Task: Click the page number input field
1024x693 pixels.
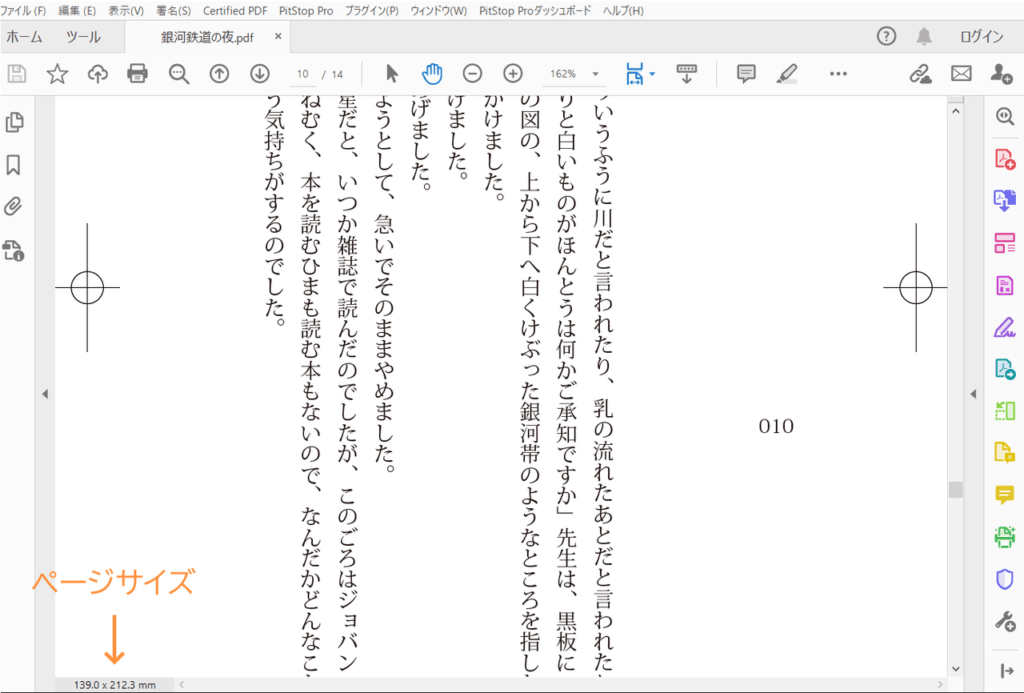Action: [x=303, y=74]
